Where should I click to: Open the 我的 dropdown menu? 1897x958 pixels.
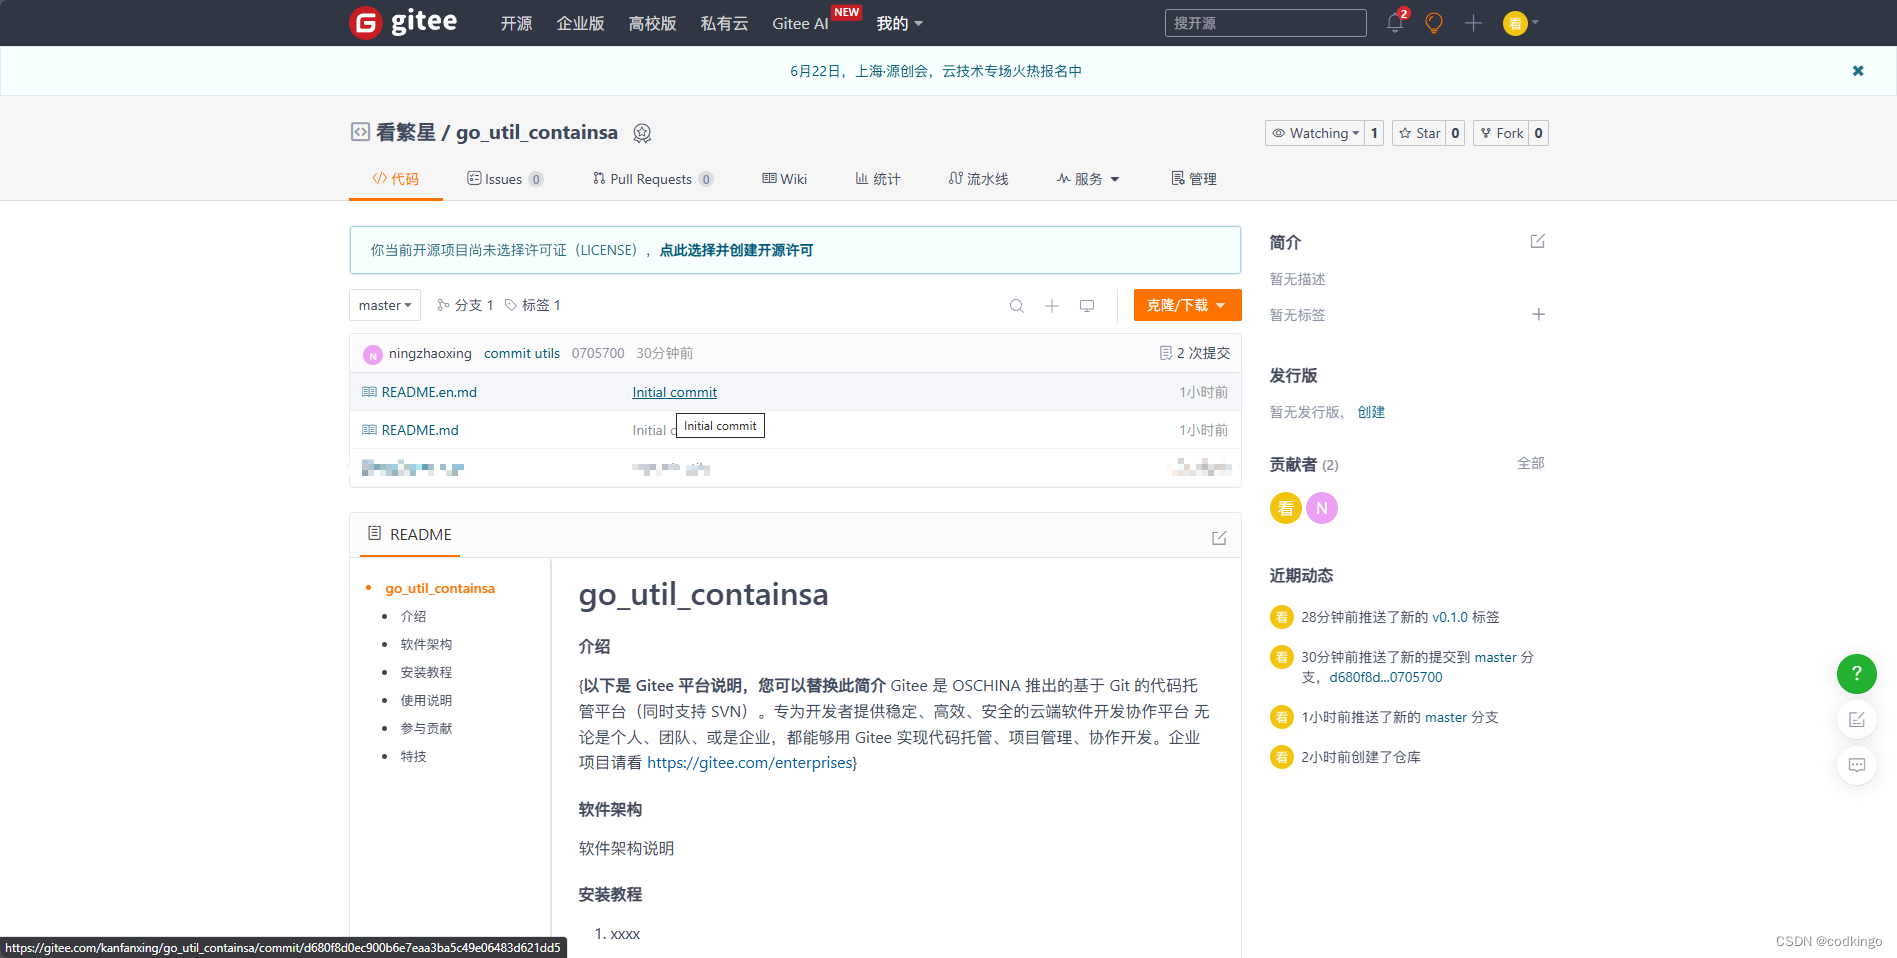899,23
